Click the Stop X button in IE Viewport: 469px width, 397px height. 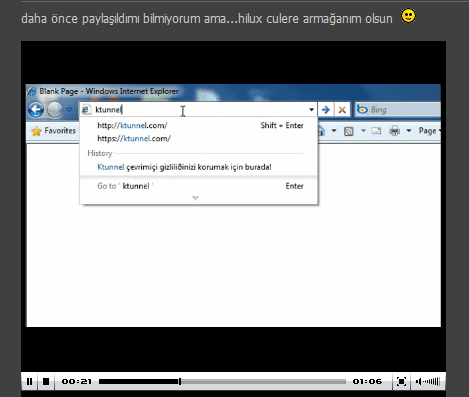(x=342, y=110)
